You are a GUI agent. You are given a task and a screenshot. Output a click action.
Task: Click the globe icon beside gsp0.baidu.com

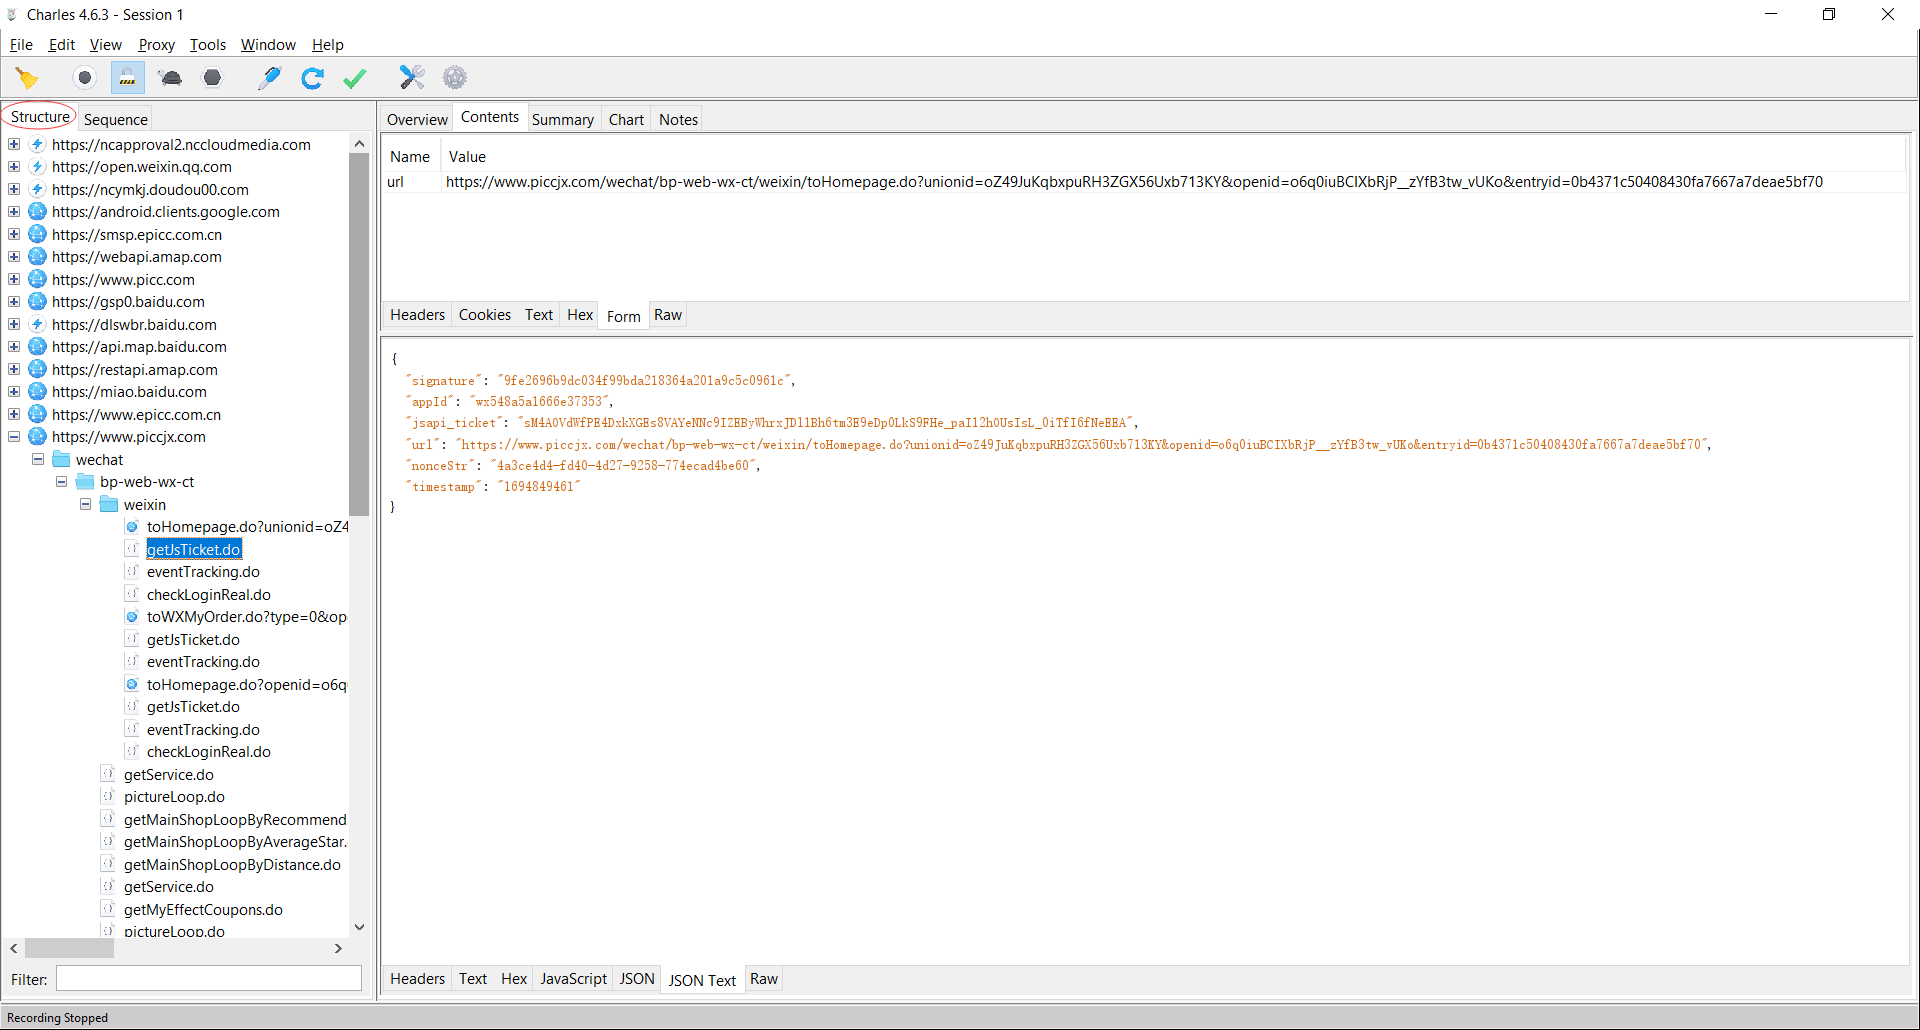click(38, 302)
